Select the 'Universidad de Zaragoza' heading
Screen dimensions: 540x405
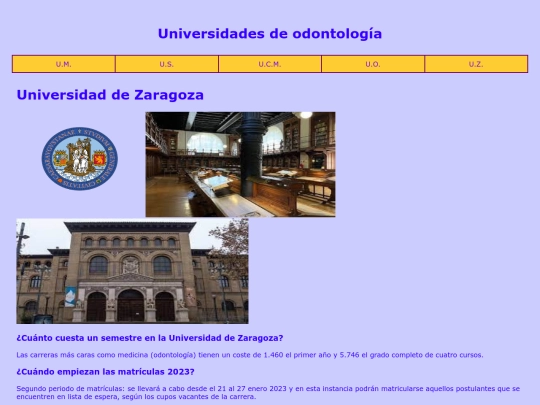(110, 95)
